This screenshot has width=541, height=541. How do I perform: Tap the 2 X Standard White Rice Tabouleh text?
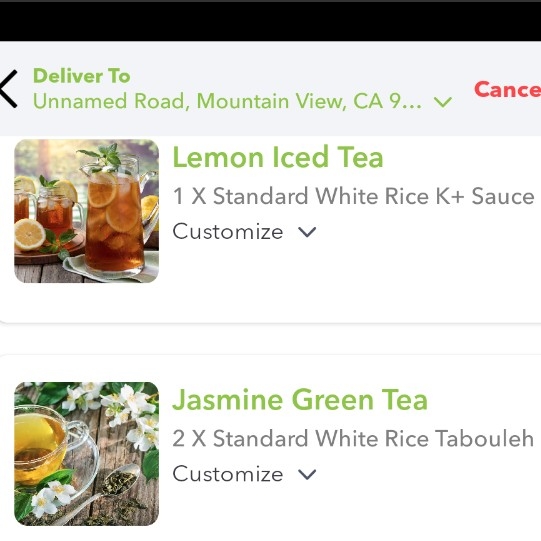(x=353, y=439)
